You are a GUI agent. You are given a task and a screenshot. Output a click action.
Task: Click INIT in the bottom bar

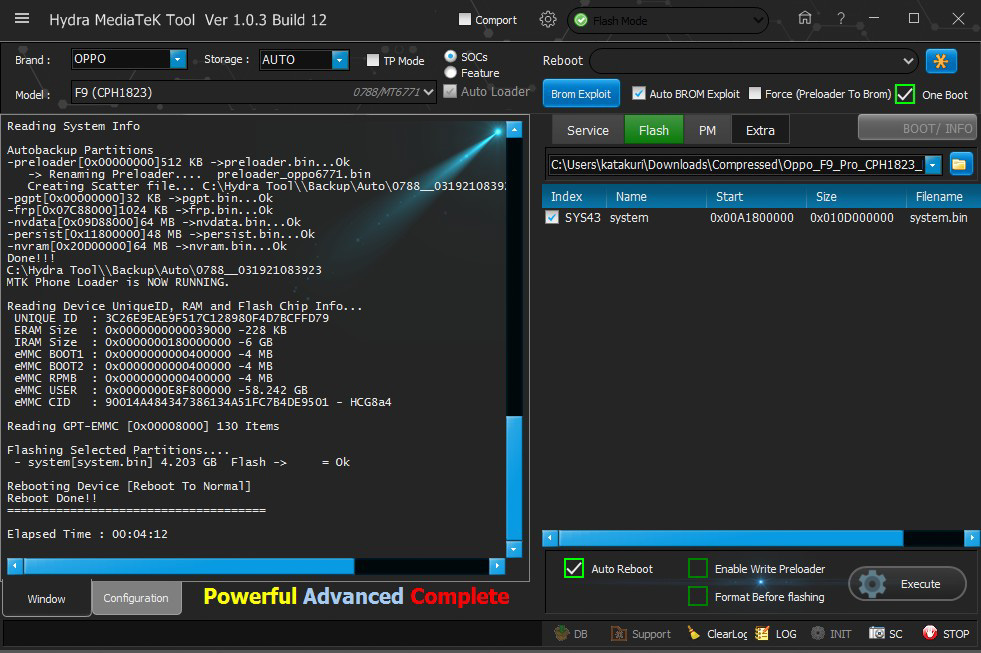click(831, 634)
